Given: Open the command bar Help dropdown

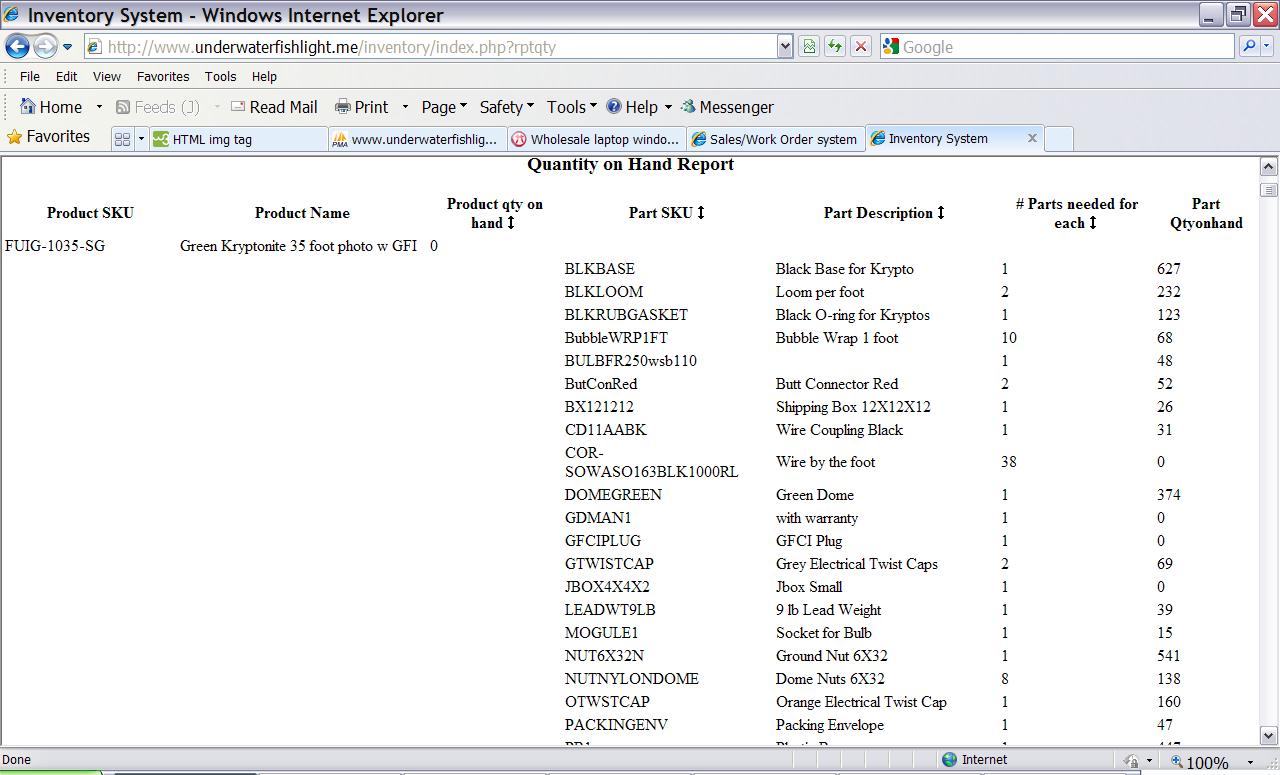Looking at the screenshot, I should 640,107.
